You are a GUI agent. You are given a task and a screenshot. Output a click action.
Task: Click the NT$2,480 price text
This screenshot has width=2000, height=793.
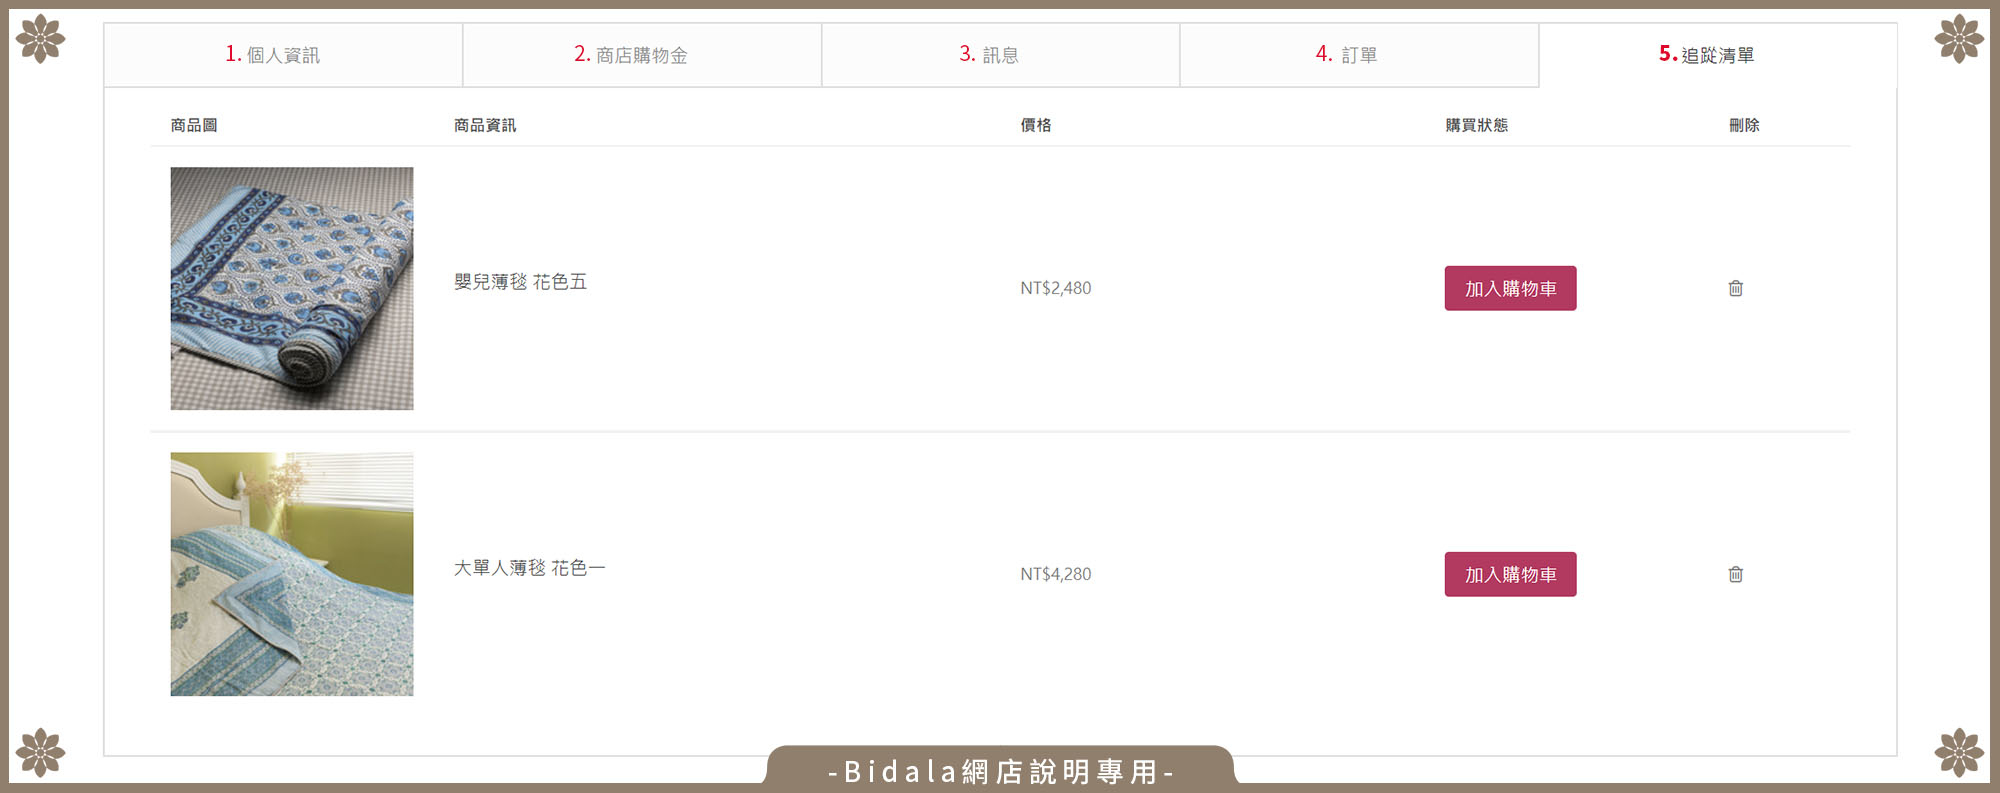1055,288
